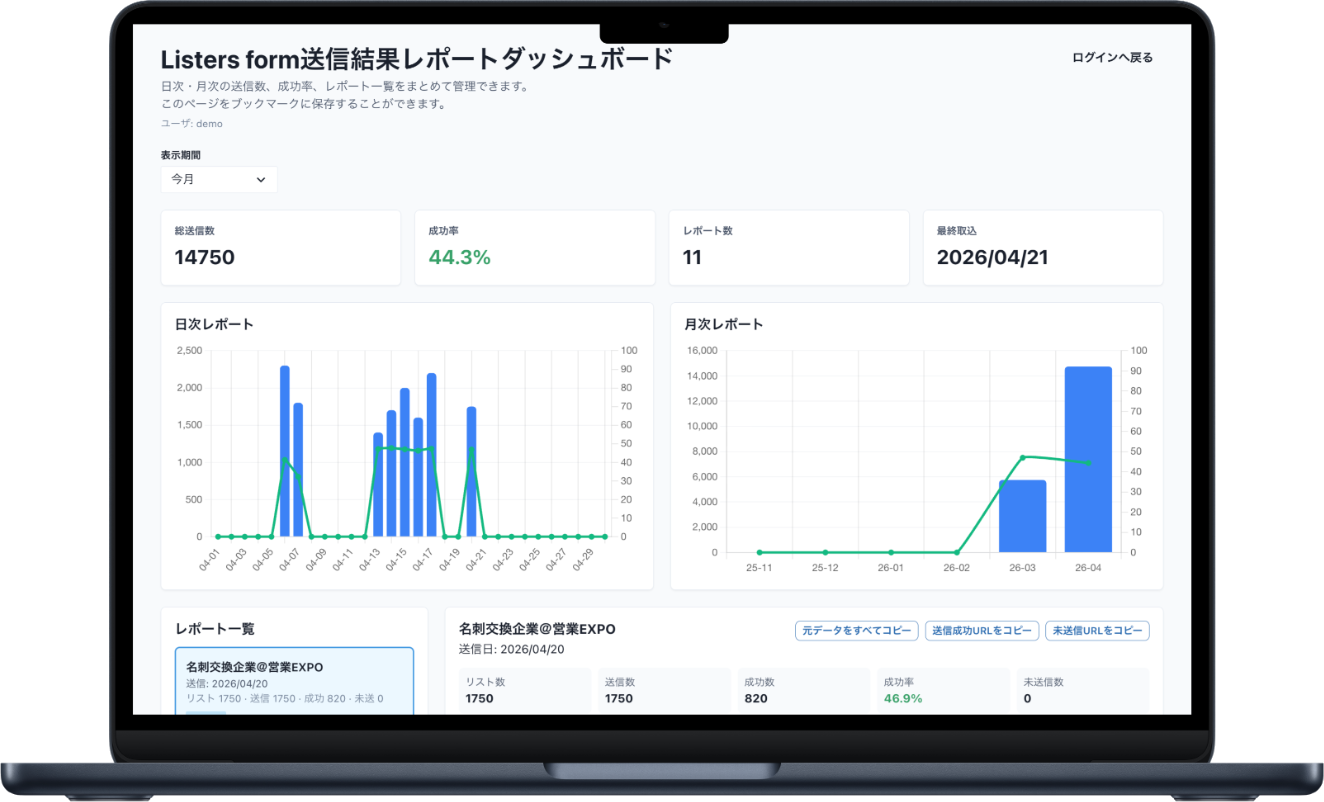
Task: Click 未送信URLをコピー button
Action: [1097, 631]
